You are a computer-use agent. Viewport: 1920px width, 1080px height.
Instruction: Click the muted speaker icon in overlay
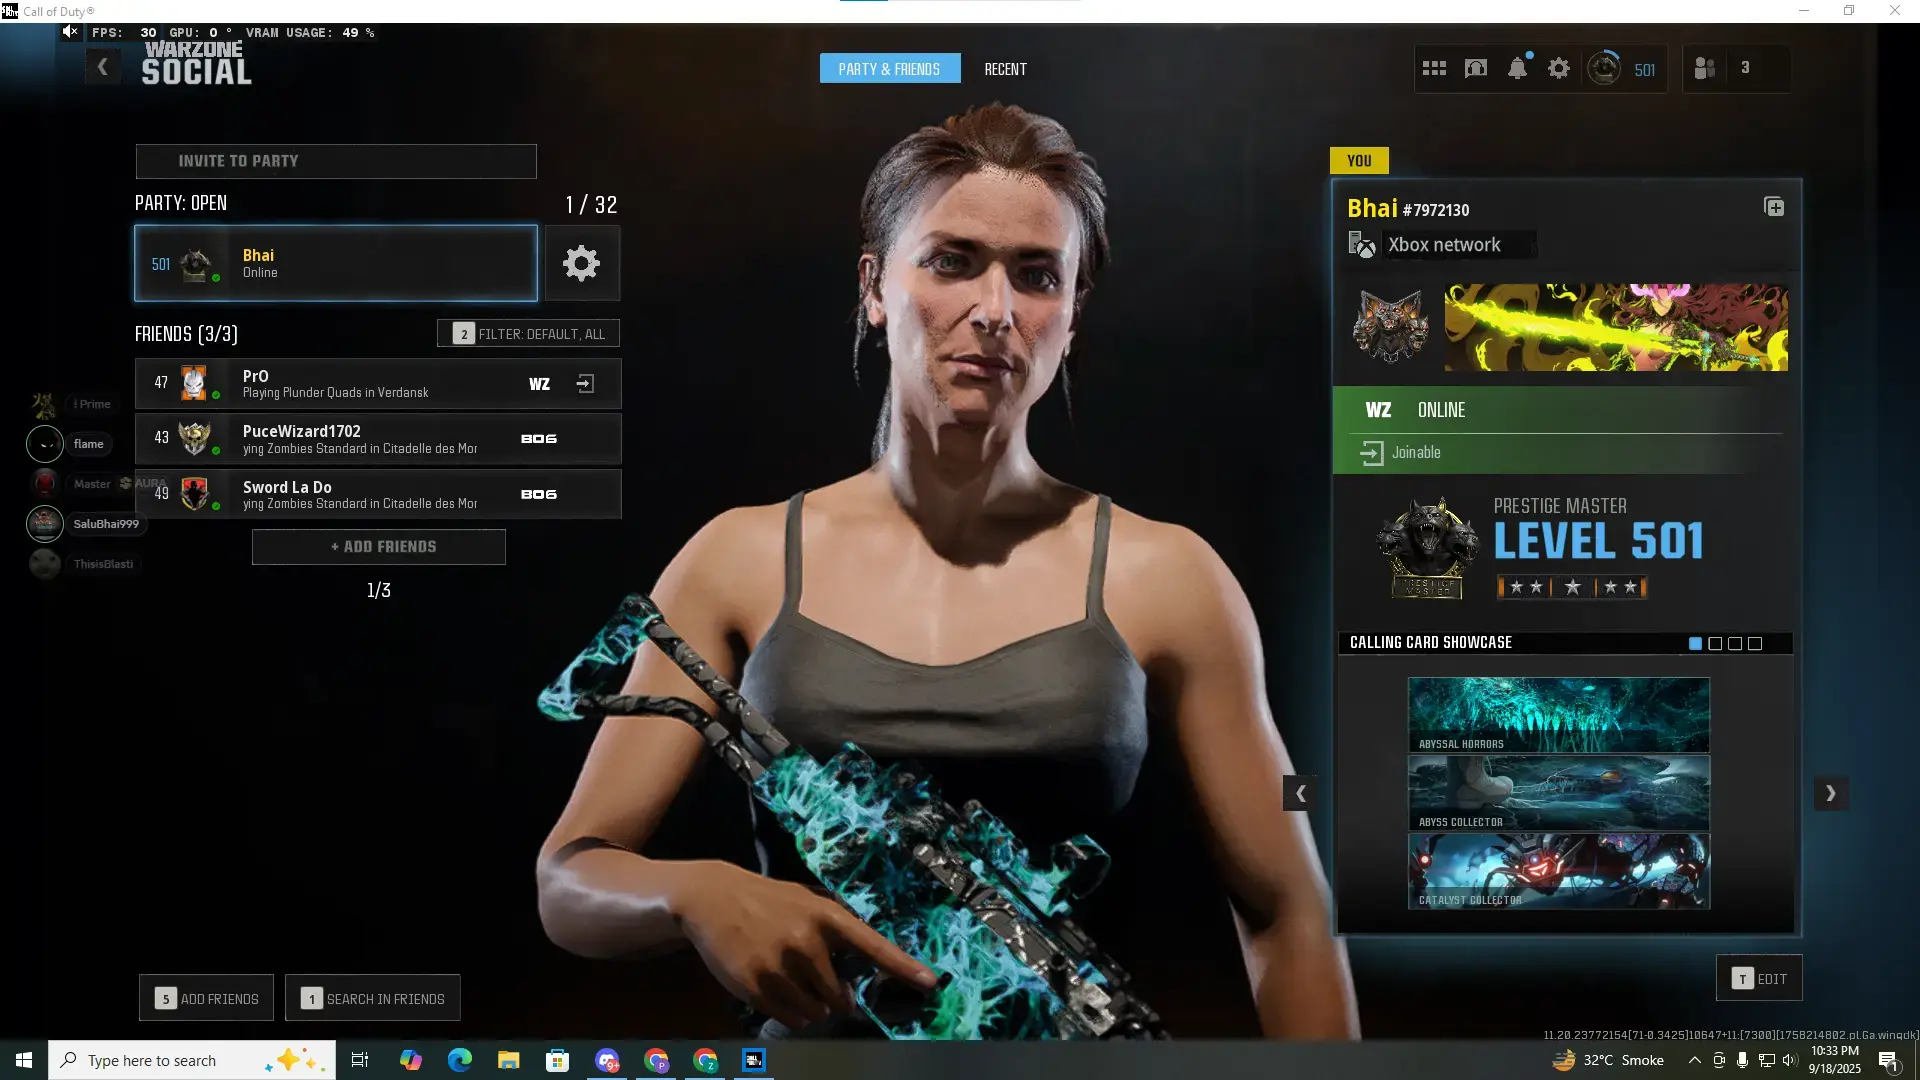(69, 32)
